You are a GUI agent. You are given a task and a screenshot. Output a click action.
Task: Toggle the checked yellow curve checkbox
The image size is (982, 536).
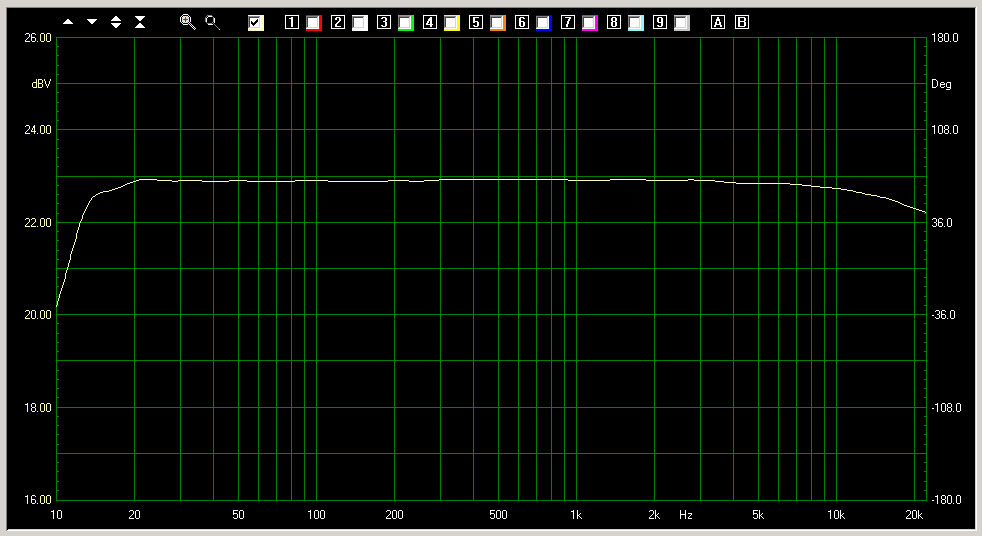pyautogui.click(x=256, y=23)
